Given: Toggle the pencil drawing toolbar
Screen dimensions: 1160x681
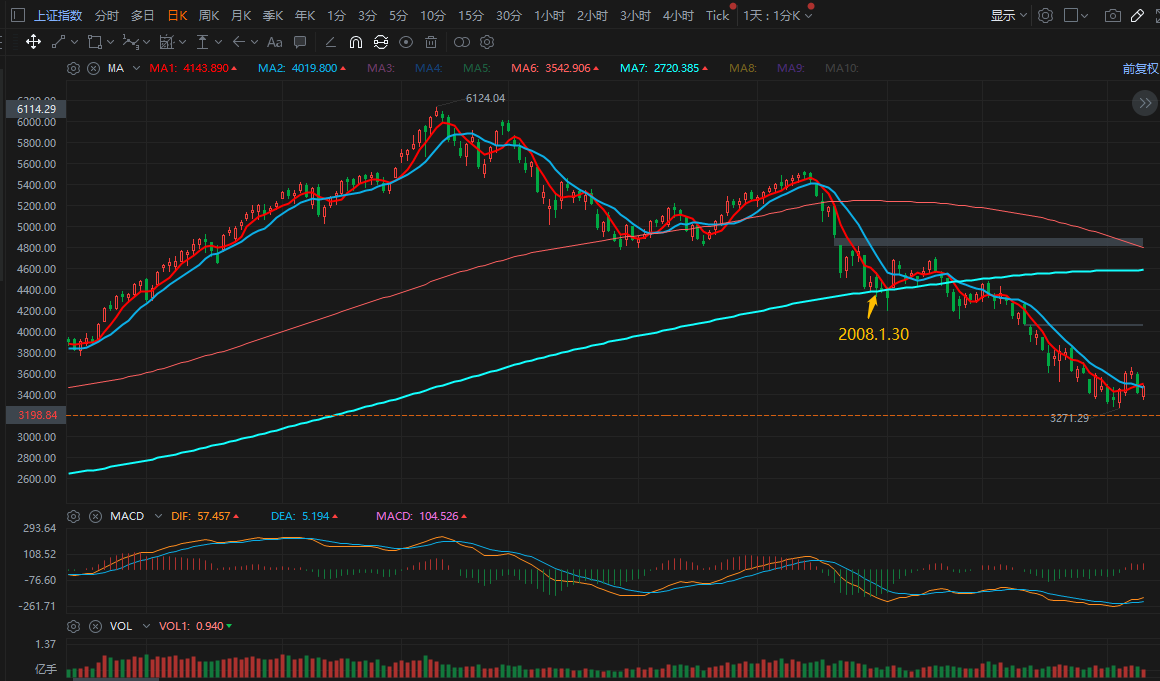Looking at the screenshot, I should pyautogui.click(x=1137, y=15).
